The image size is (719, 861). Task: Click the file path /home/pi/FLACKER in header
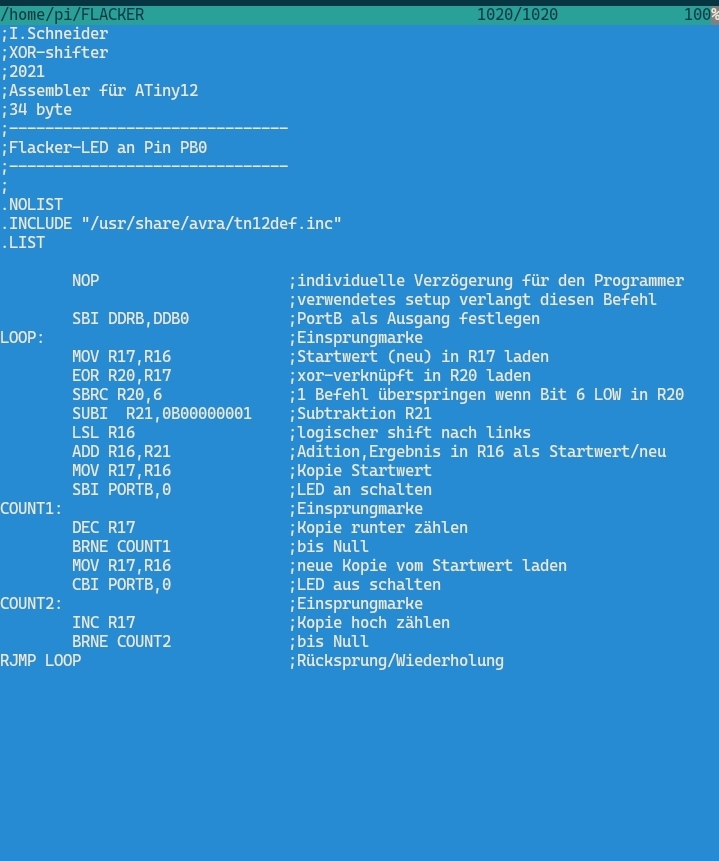point(72,15)
